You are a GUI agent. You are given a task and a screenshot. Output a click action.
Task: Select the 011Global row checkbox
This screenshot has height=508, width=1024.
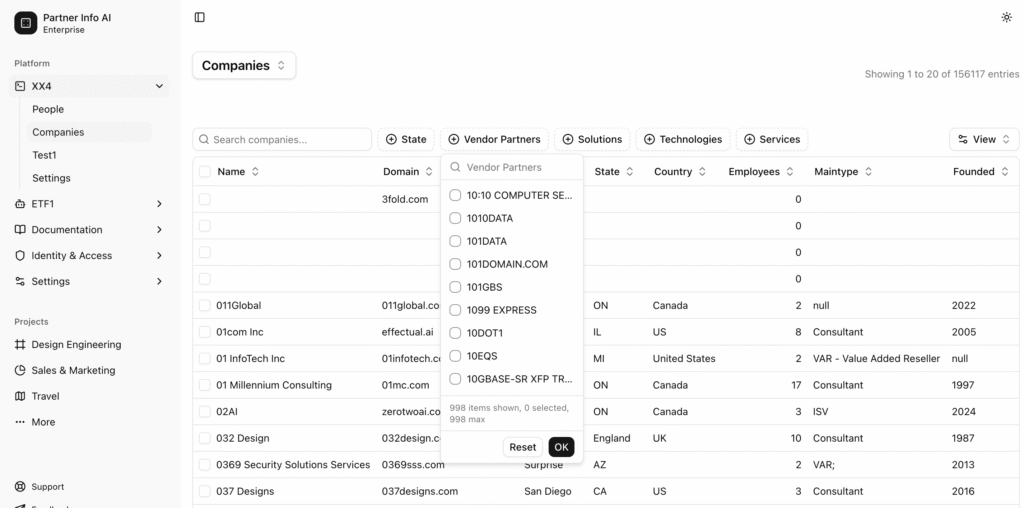point(205,305)
